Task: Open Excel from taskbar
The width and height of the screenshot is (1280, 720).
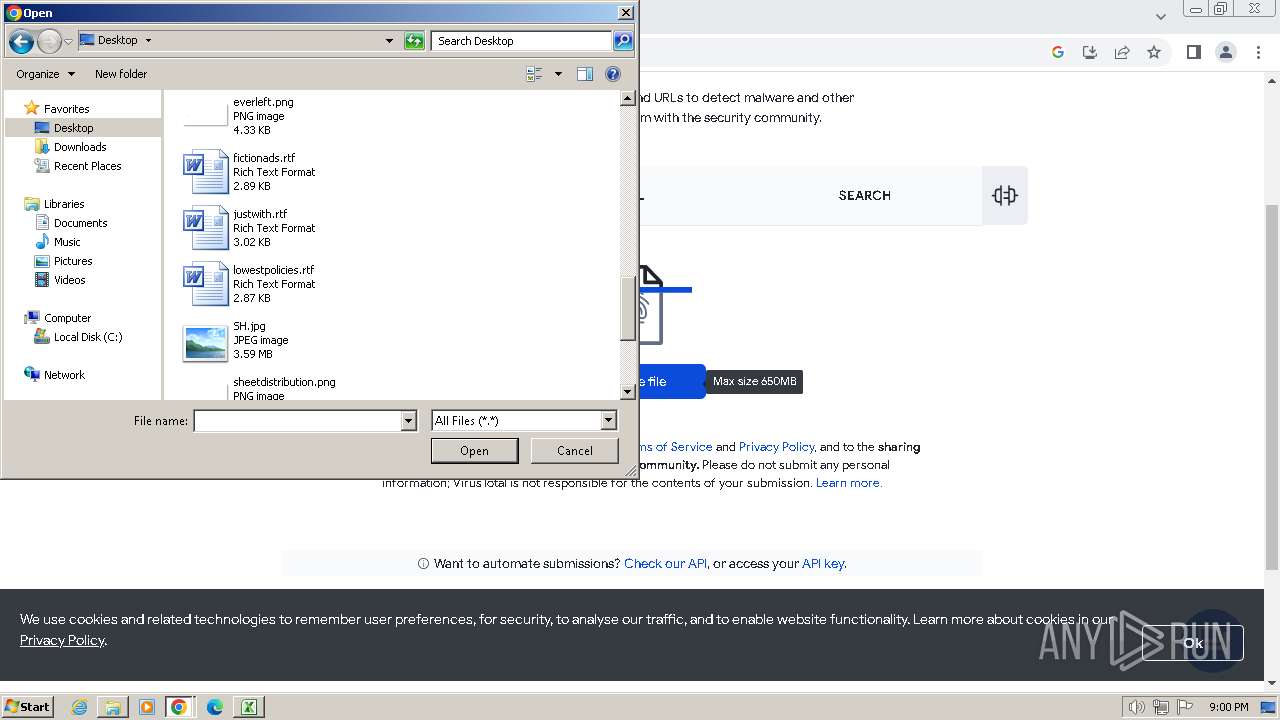Action: pos(248,707)
